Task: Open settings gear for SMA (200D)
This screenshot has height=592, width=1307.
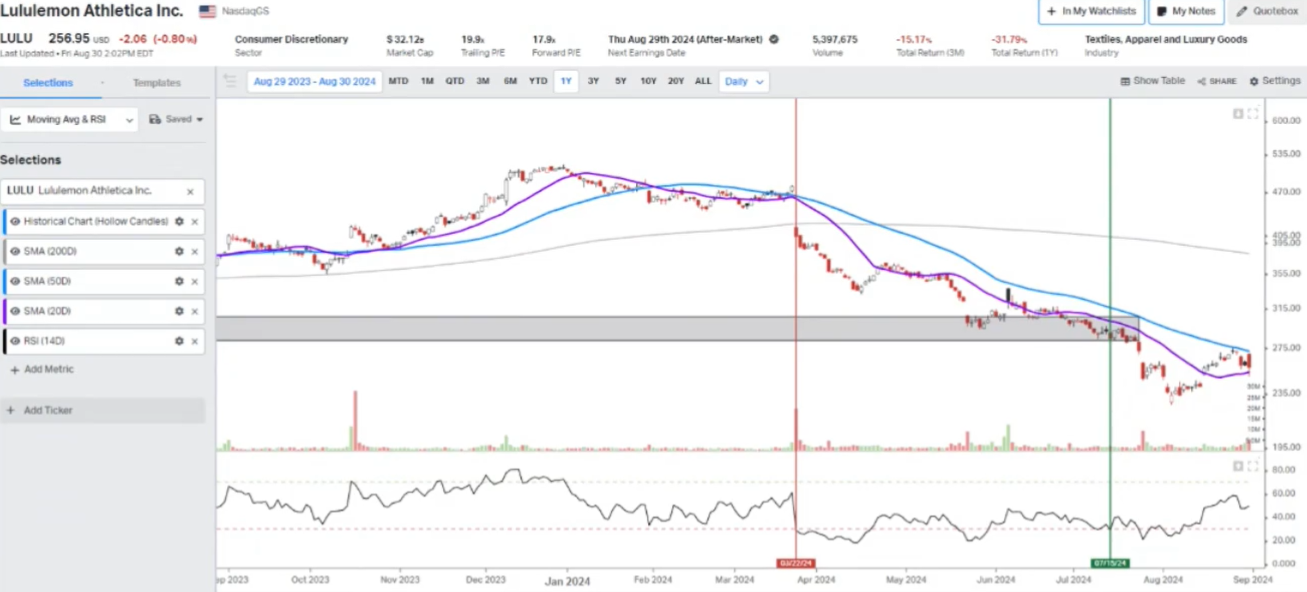Action: point(179,252)
